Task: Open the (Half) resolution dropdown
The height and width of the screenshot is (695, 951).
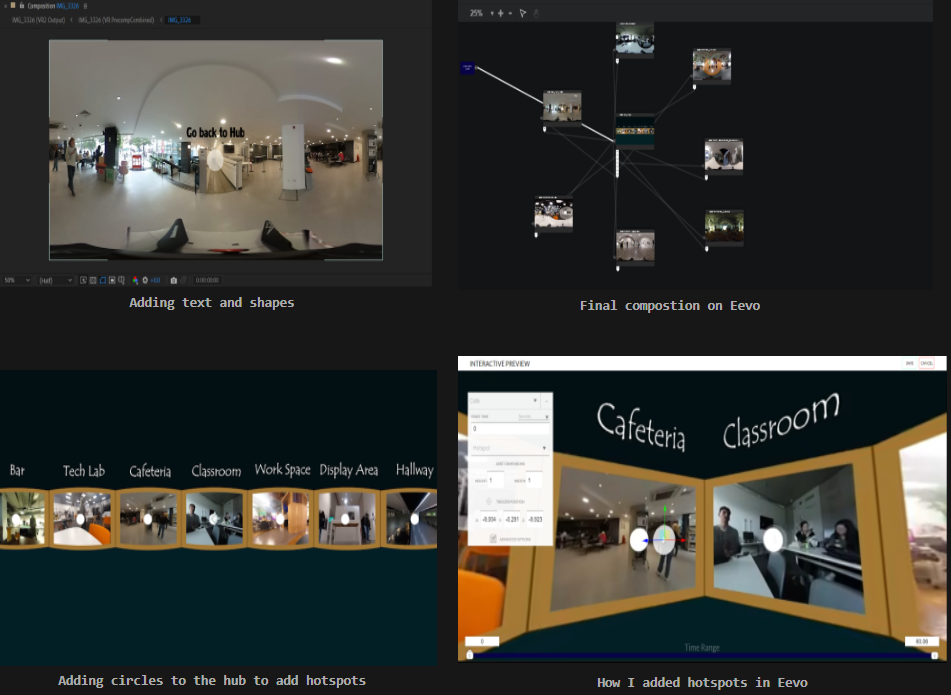Action: [x=55, y=280]
